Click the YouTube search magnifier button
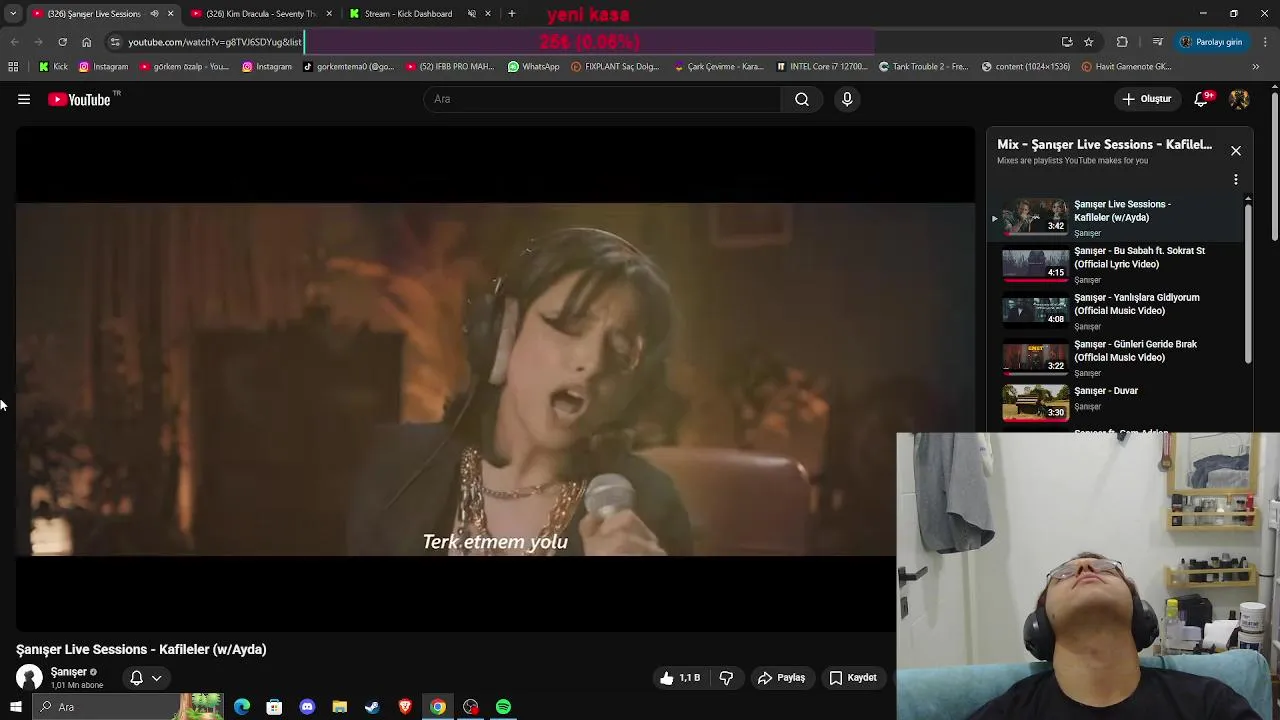Image resolution: width=1280 pixels, height=720 pixels. [801, 99]
